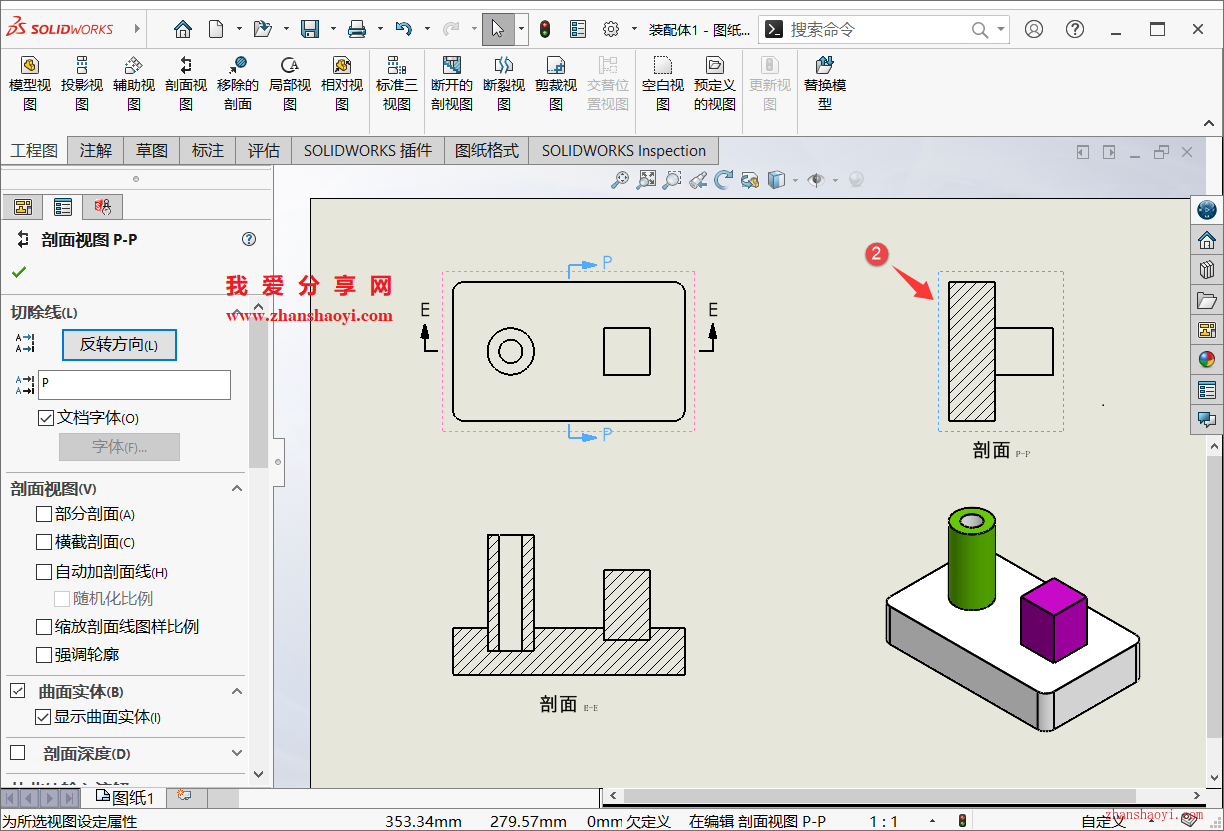The width and height of the screenshot is (1224, 831).
Task: Enable the 横截剖面 checkbox
Action: coord(44,542)
